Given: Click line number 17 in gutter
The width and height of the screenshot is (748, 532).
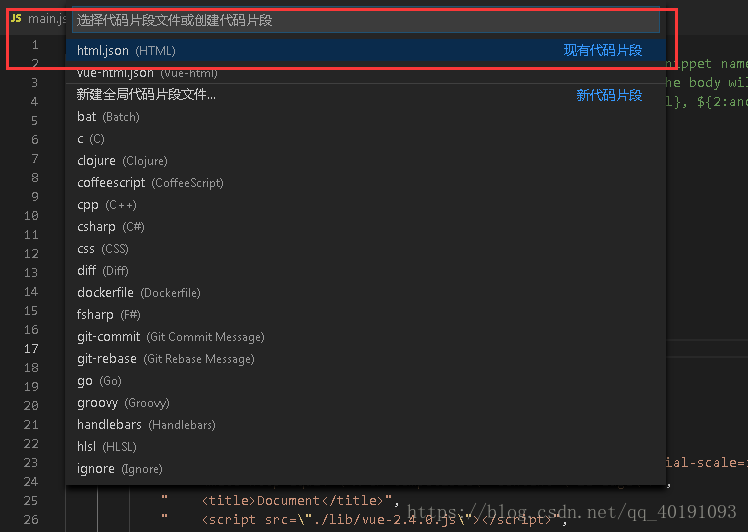Looking at the screenshot, I should (x=31, y=349).
